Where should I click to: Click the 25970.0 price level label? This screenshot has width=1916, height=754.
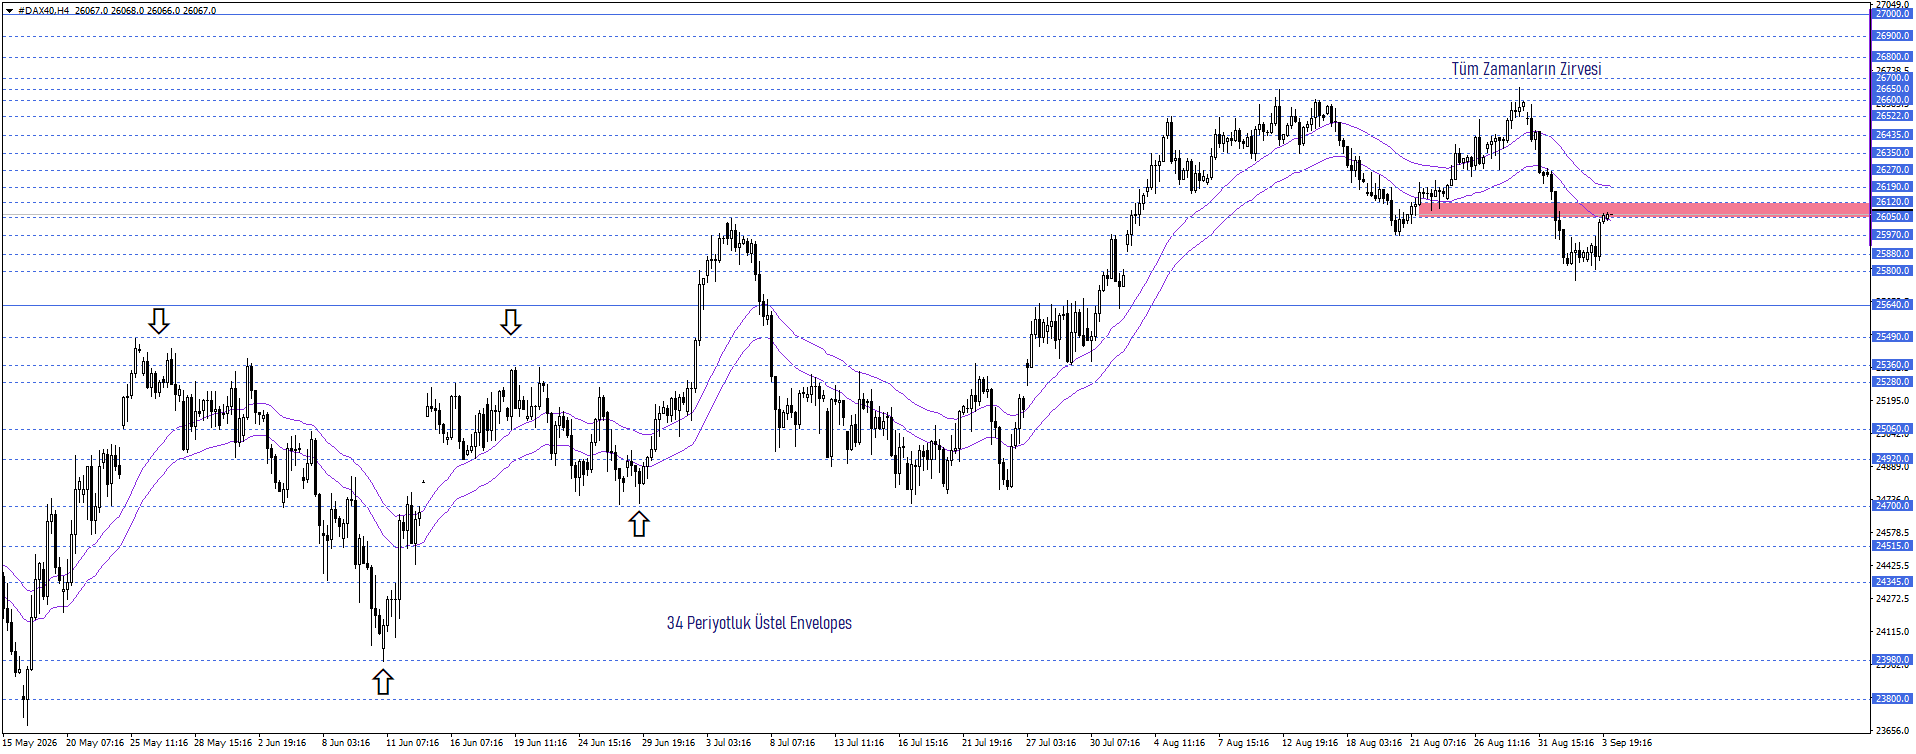[x=1892, y=235]
